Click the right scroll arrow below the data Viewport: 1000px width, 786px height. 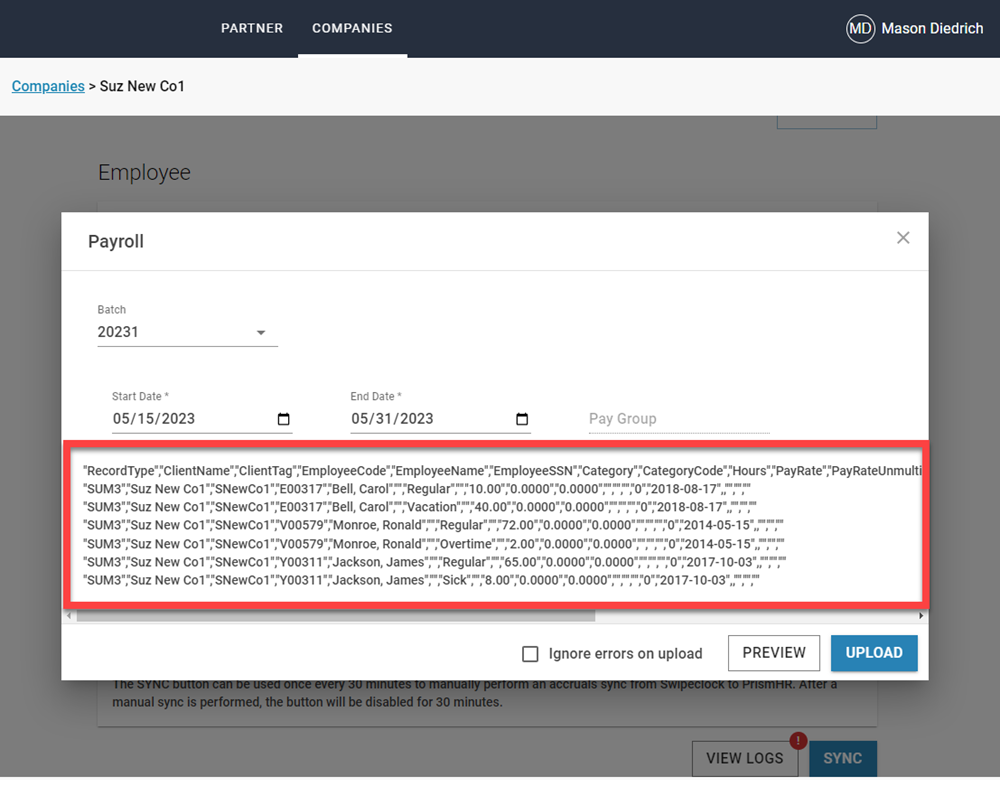click(x=921, y=614)
